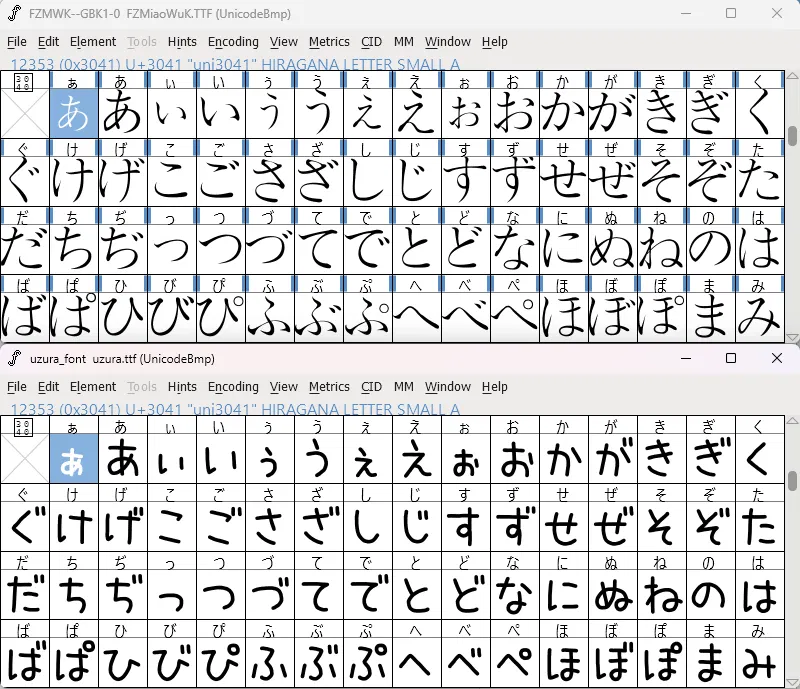Open Metrics menu in uzura font window
This screenshot has width=800, height=689.
329,387
